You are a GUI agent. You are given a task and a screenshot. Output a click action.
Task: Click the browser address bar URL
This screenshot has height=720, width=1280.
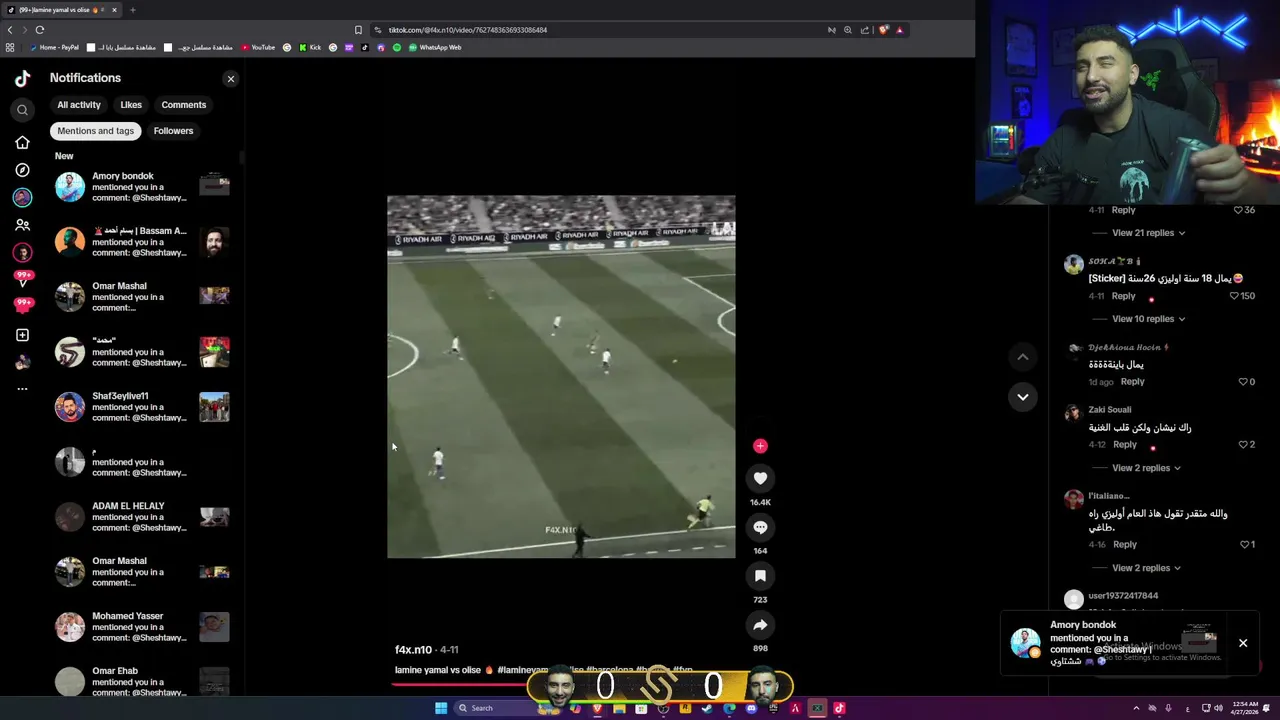pos(468,30)
